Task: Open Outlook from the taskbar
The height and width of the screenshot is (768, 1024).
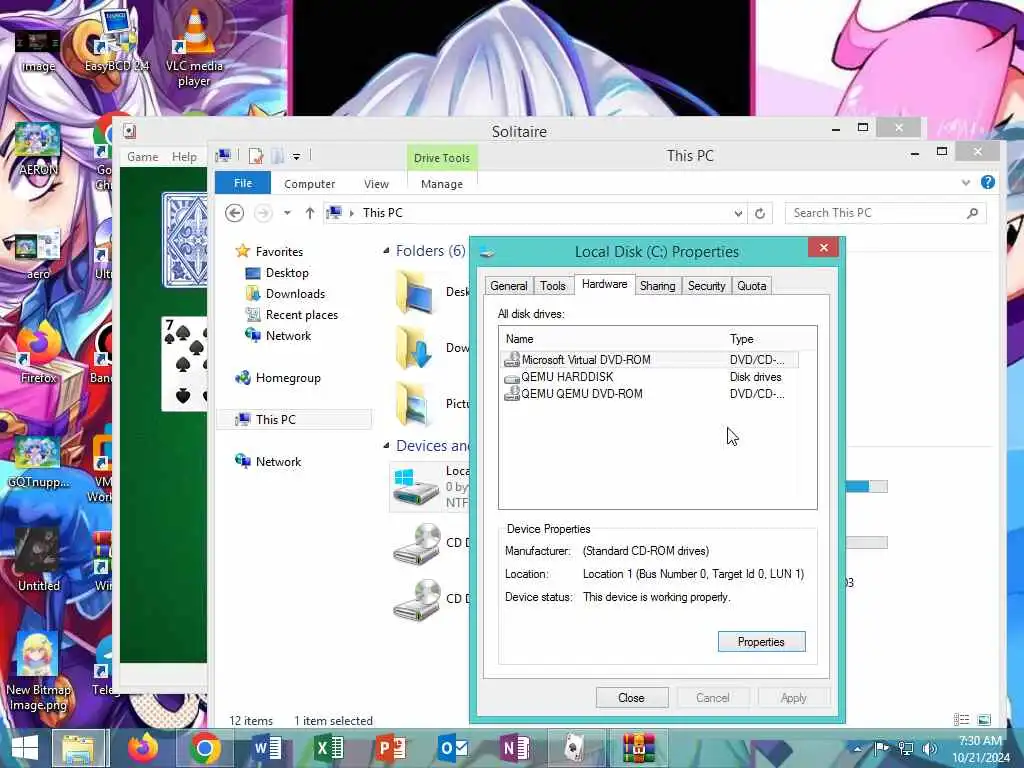Action: [453, 748]
